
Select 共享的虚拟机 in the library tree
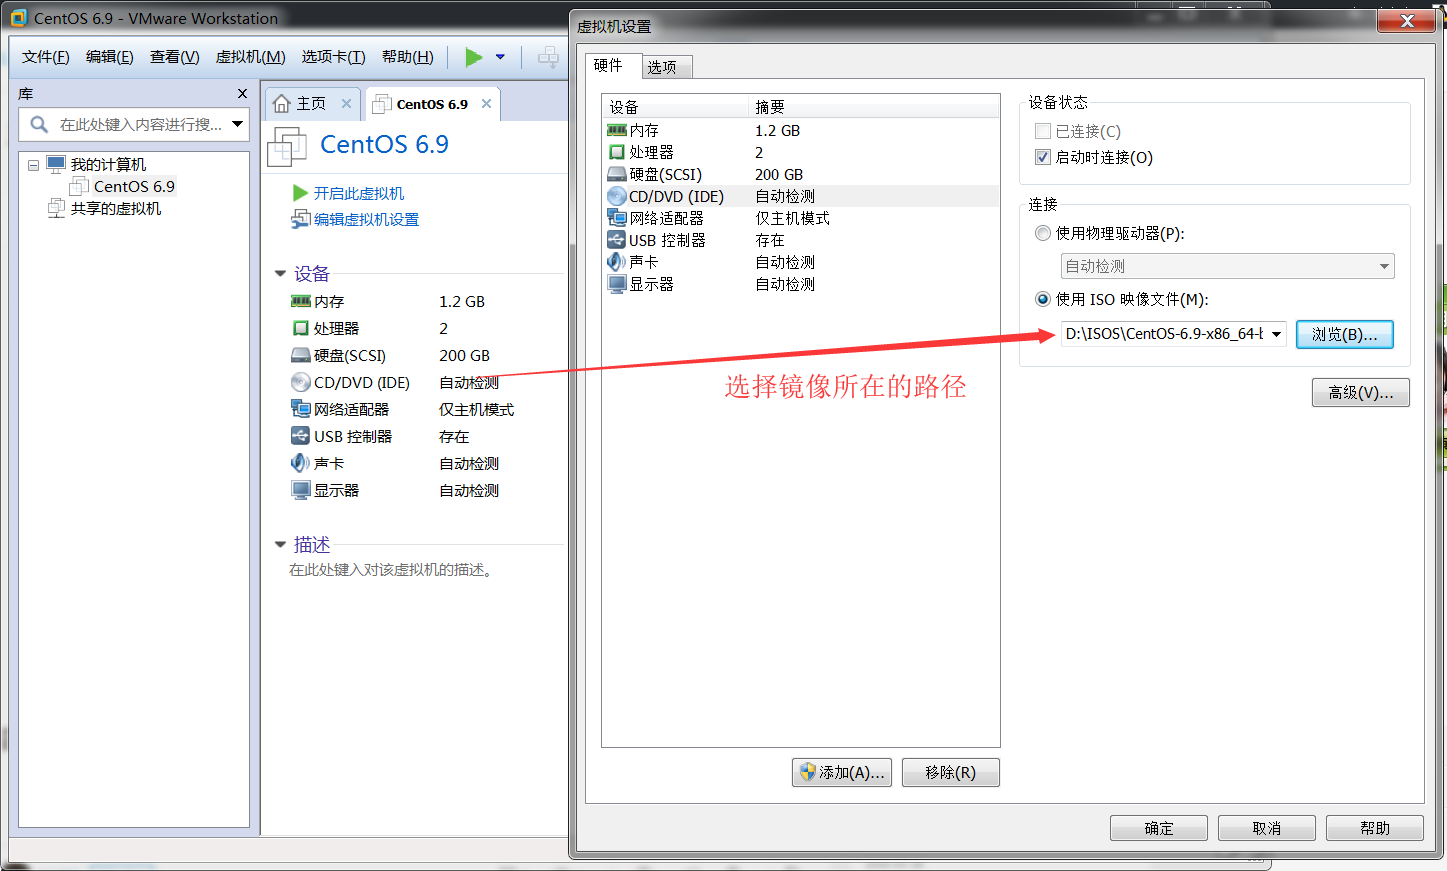[x=116, y=208]
